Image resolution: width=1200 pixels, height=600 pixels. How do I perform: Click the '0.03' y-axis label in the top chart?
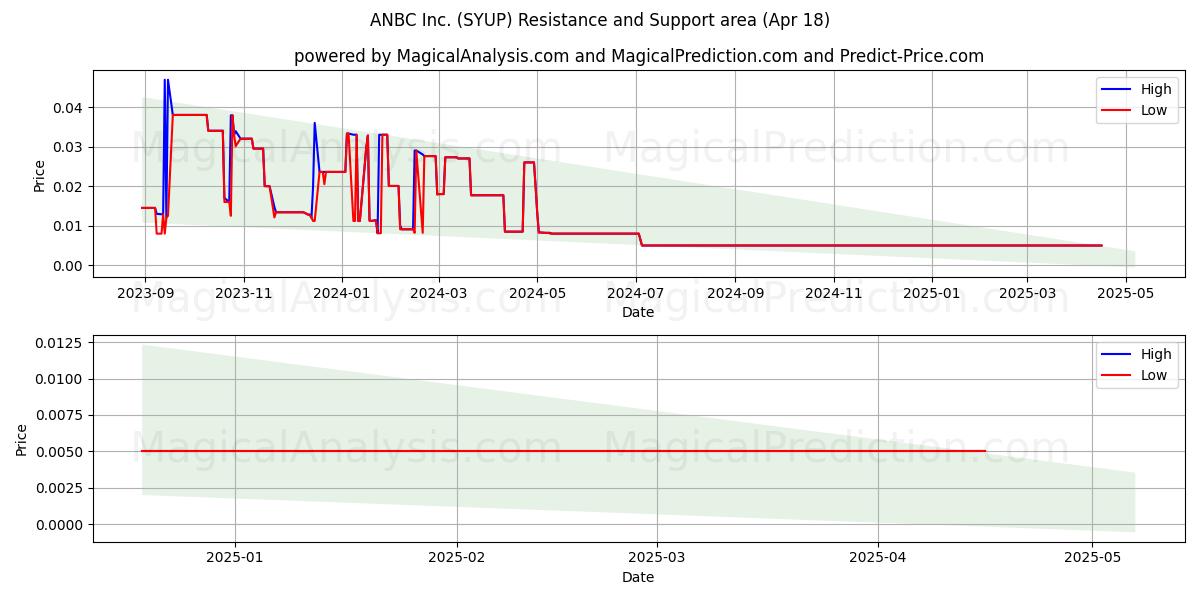[x=68, y=147]
